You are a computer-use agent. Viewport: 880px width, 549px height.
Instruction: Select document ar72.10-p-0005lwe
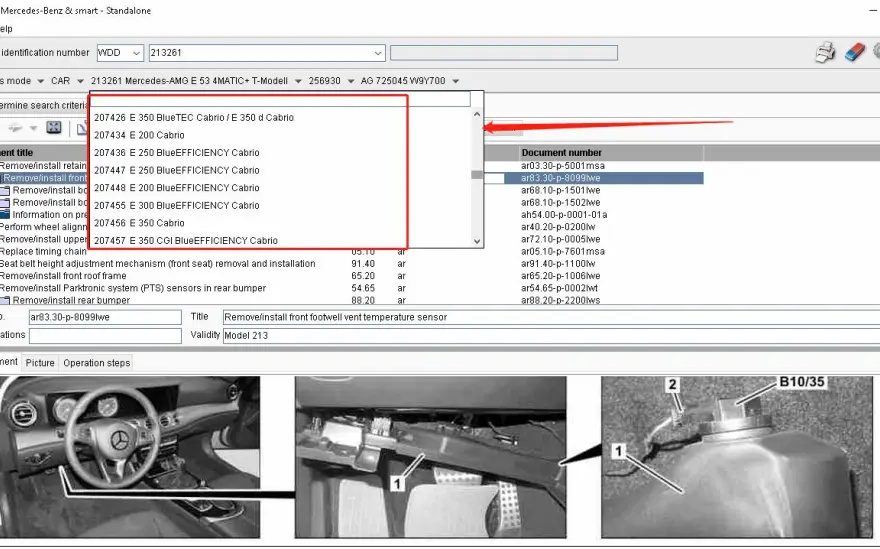pyautogui.click(x=560, y=239)
